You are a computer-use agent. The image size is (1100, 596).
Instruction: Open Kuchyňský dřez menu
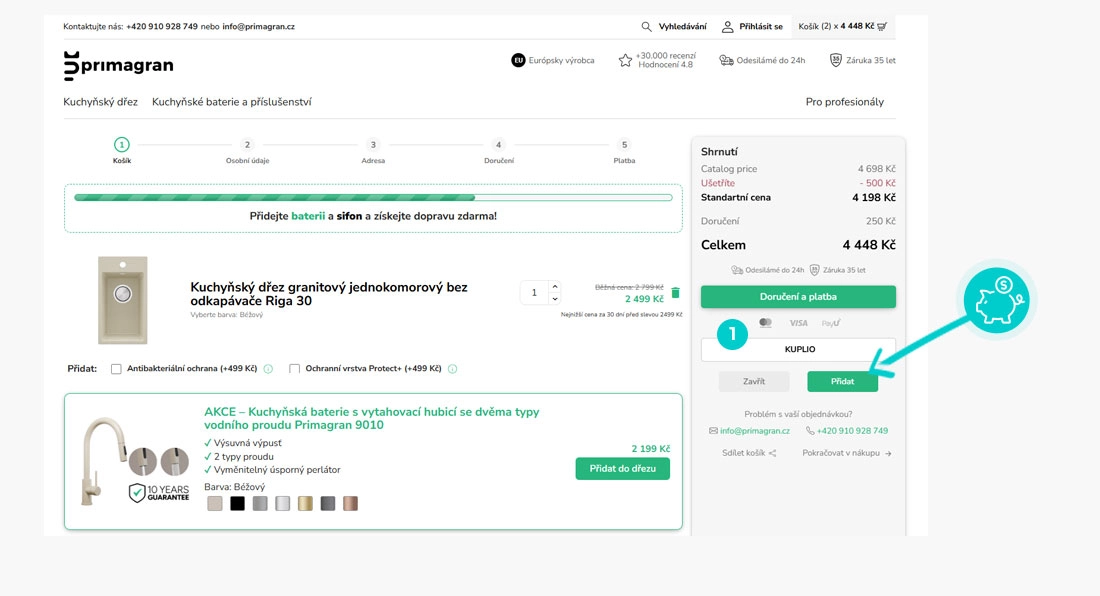[100, 102]
